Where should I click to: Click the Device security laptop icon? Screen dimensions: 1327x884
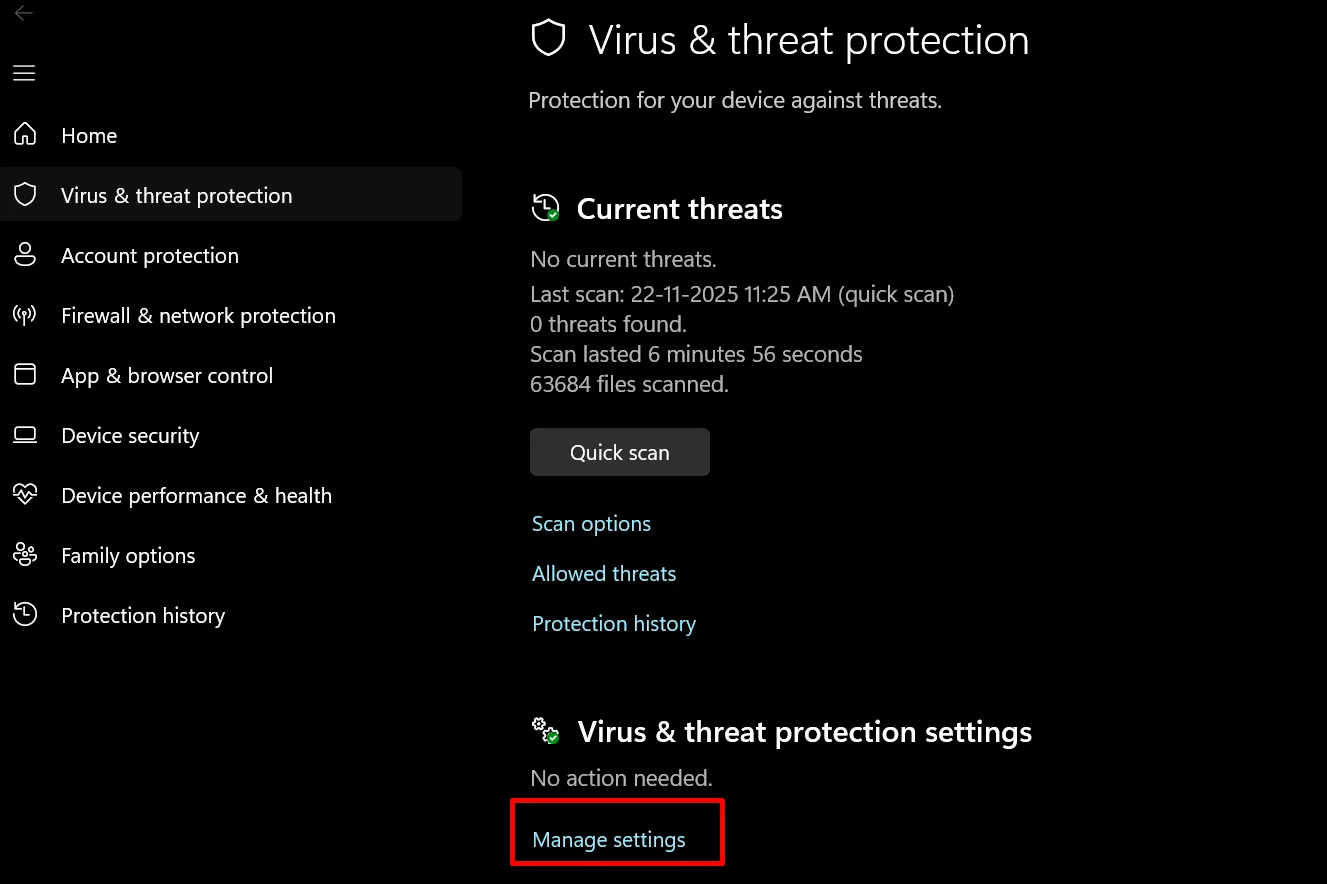25,435
